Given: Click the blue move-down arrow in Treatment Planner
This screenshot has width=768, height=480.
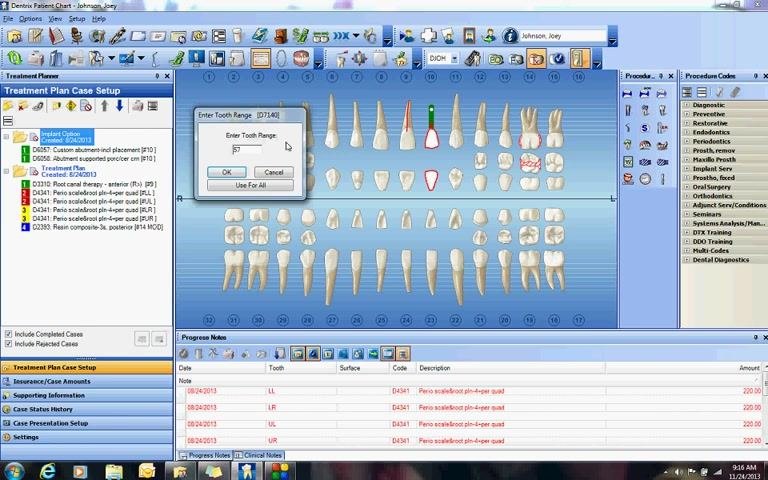Looking at the screenshot, I should click(119, 106).
